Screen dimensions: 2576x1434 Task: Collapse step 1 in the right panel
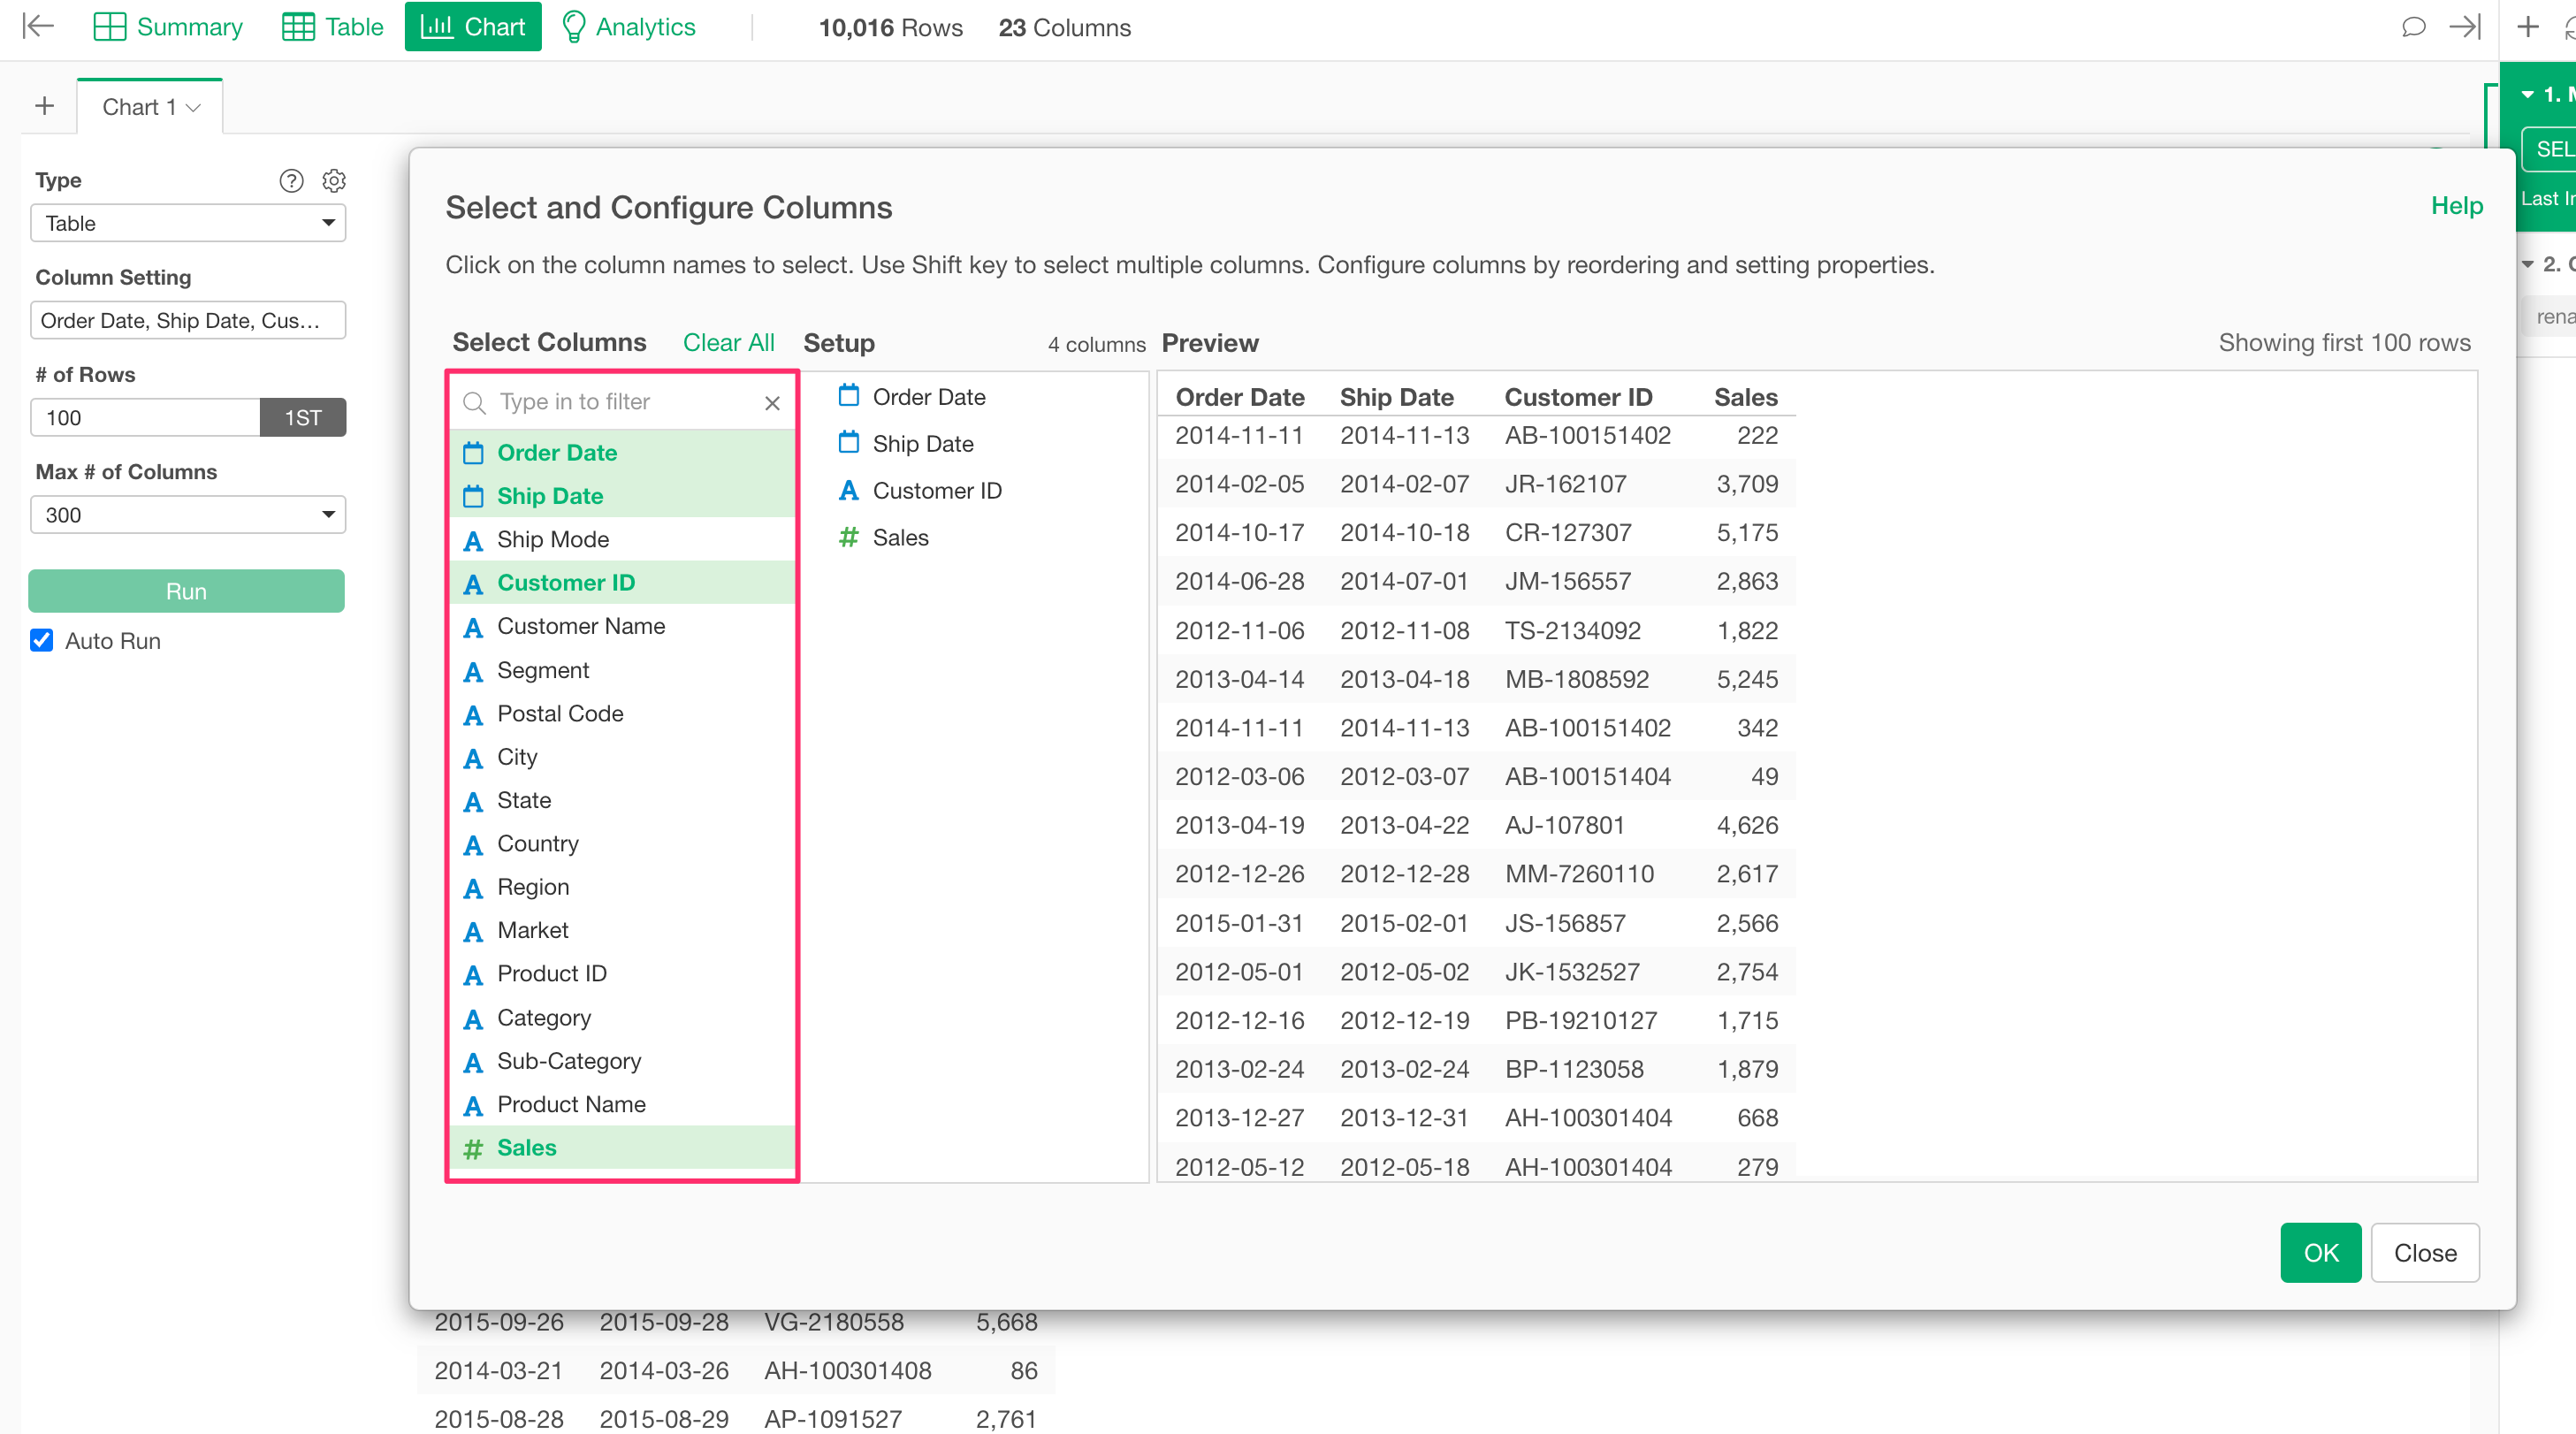[x=2527, y=94]
